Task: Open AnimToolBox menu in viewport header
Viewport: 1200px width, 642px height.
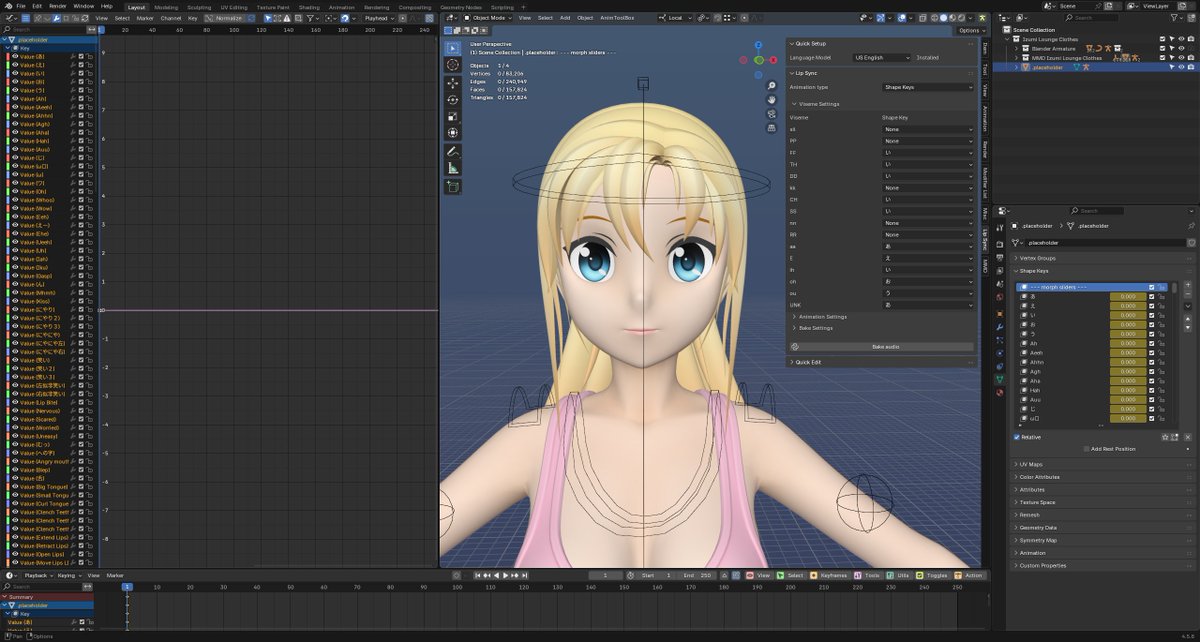Action: [617, 18]
